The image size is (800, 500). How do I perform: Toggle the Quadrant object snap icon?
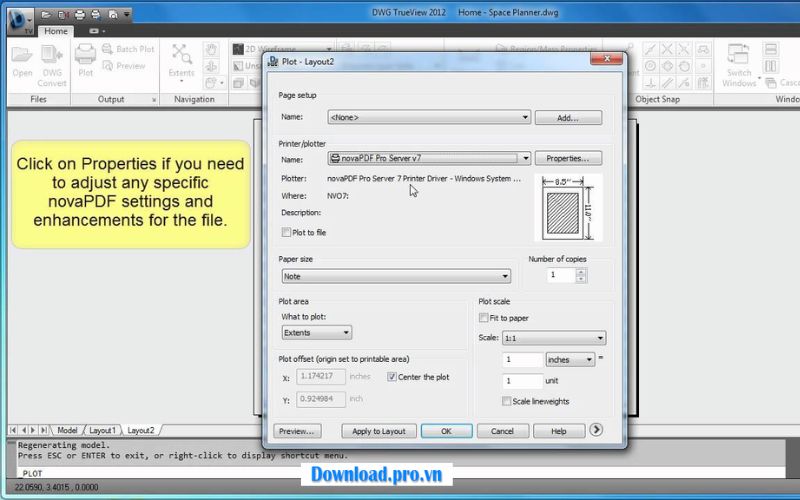(667, 66)
